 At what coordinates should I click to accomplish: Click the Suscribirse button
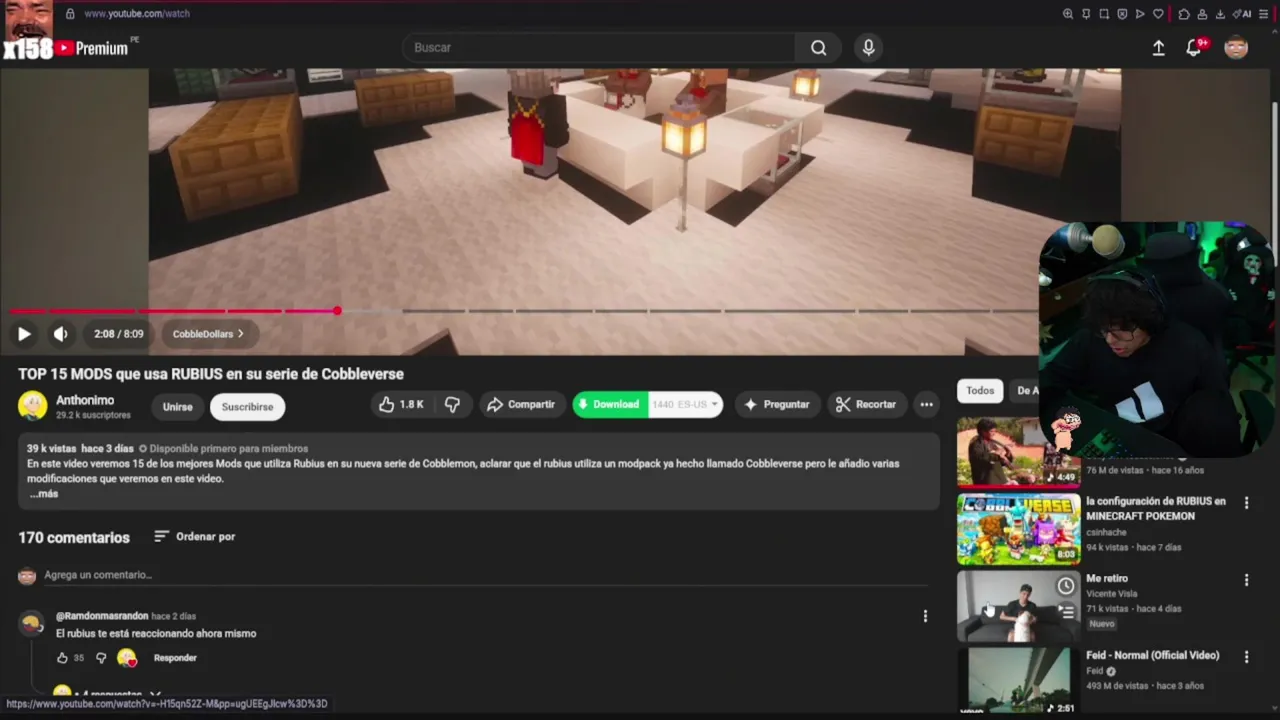pyautogui.click(x=247, y=406)
